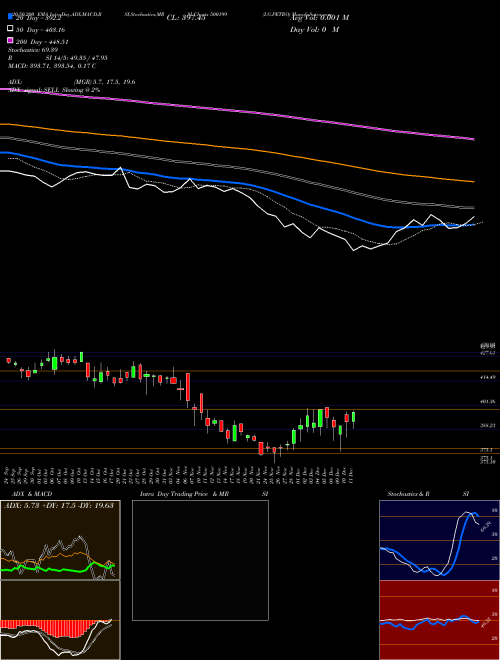Click the first red candlestick dated 24 Sep
The image size is (500, 660).
click(x=8, y=360)
